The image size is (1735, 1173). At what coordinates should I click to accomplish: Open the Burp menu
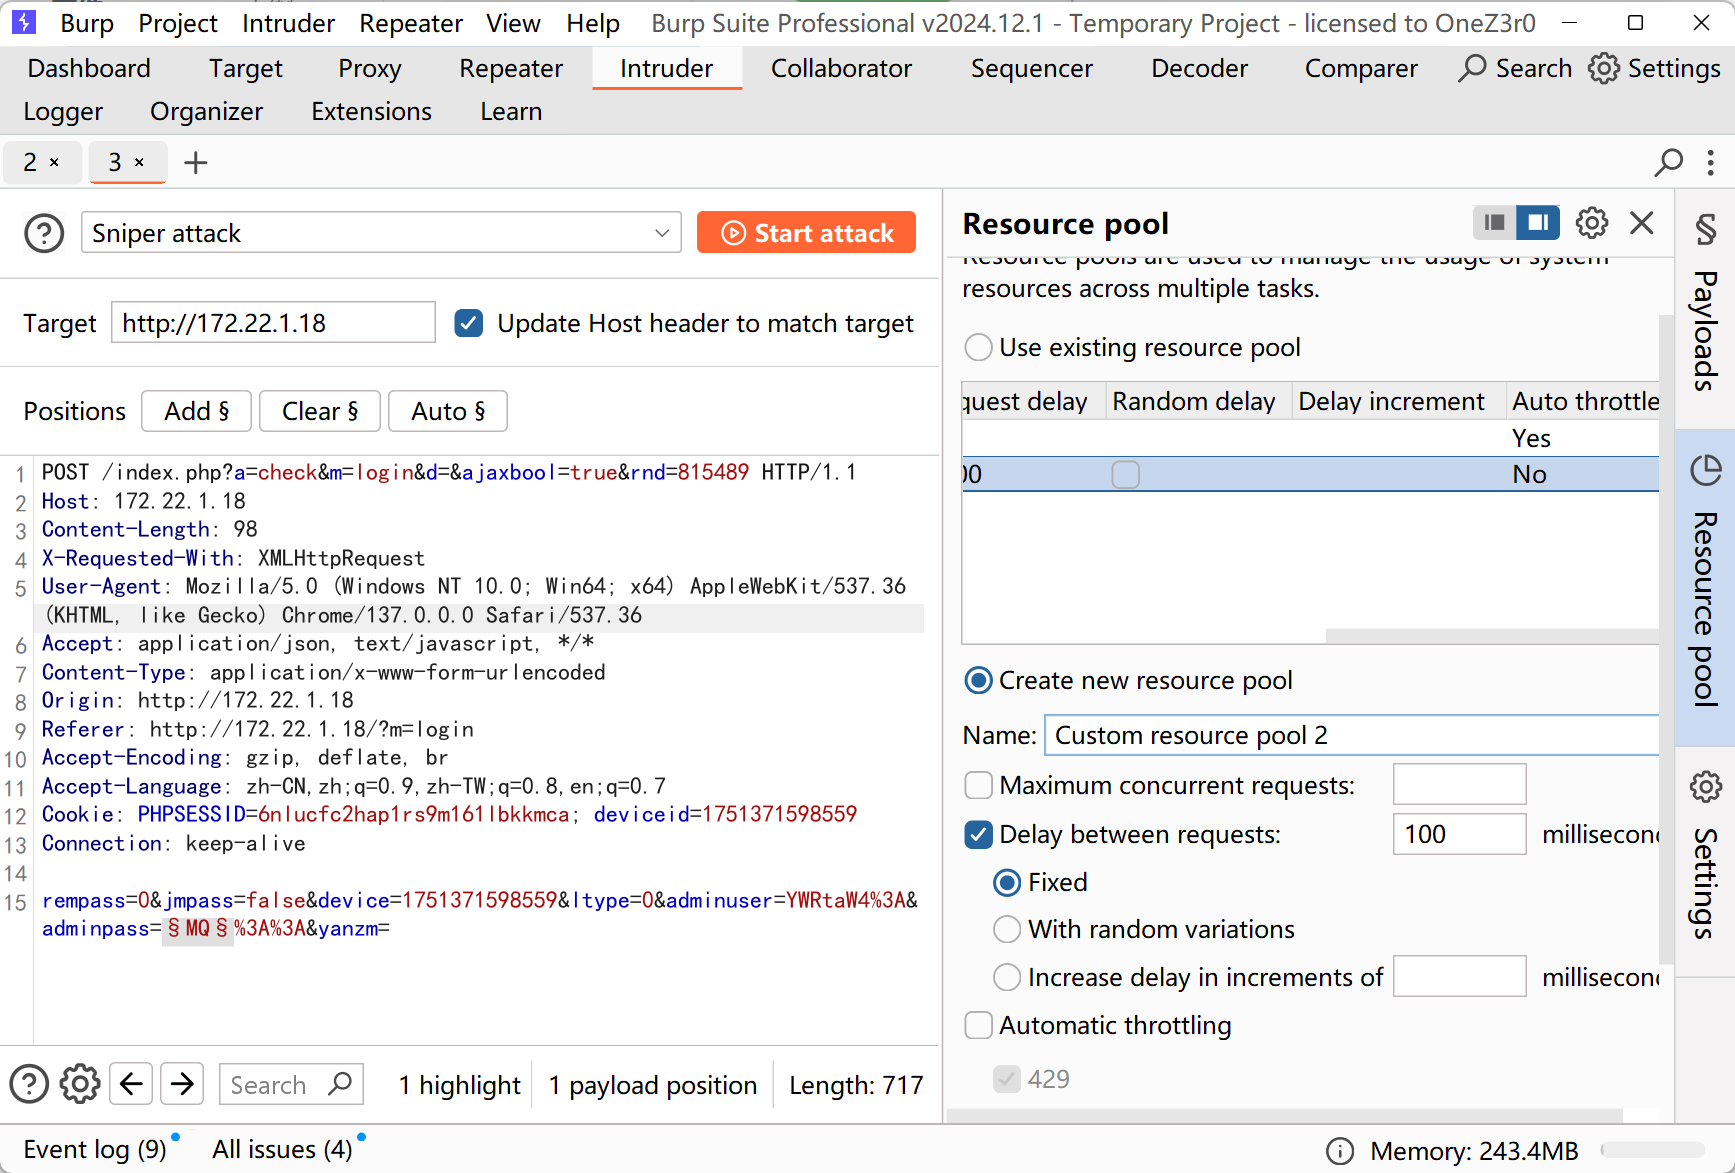pyautogui.click(x=87, y=23)
